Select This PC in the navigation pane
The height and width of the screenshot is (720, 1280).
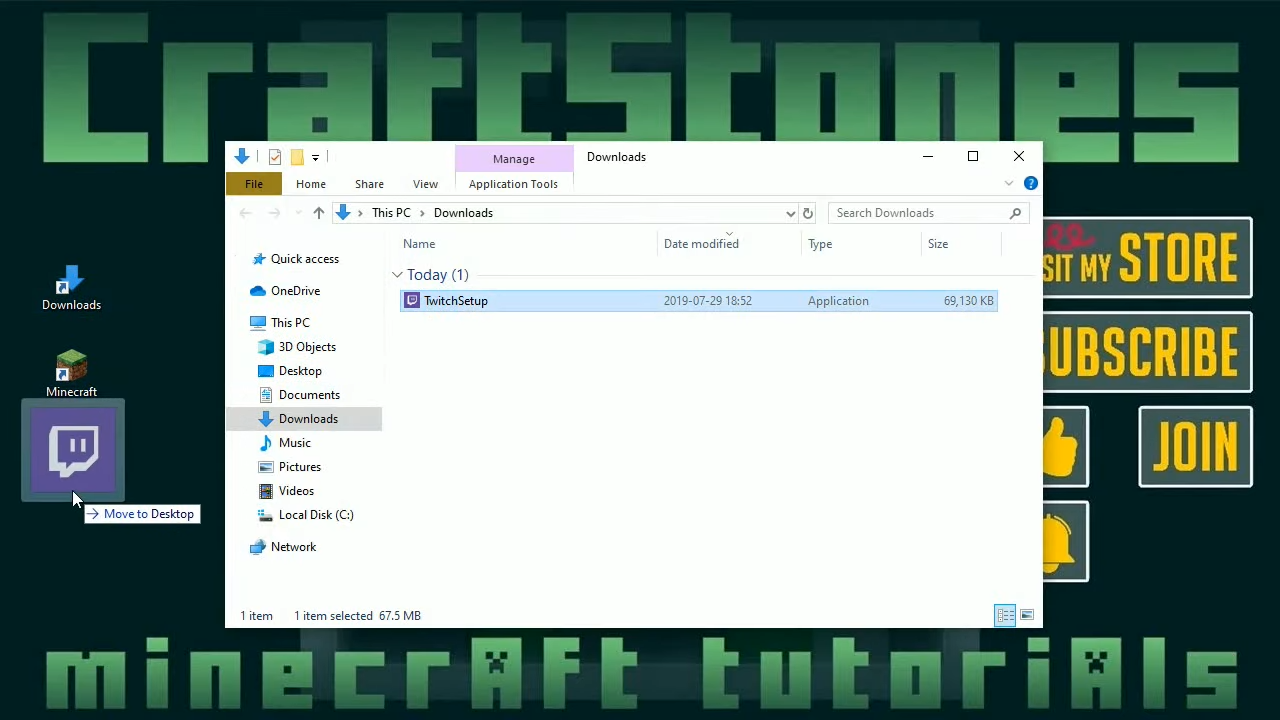tap(290, 323)
